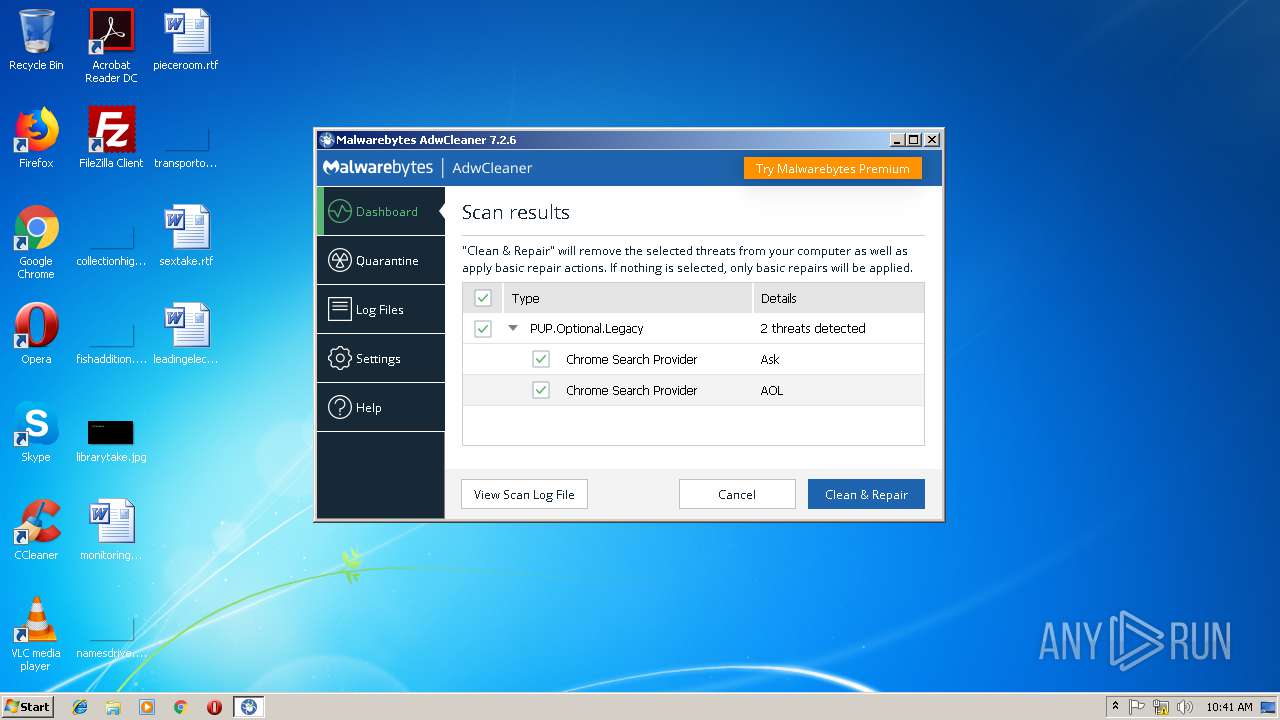Open the Quarantine sidebar section
Image resolution: width=1280 pixels, height=720 pixels.
(x=381, y=260)
